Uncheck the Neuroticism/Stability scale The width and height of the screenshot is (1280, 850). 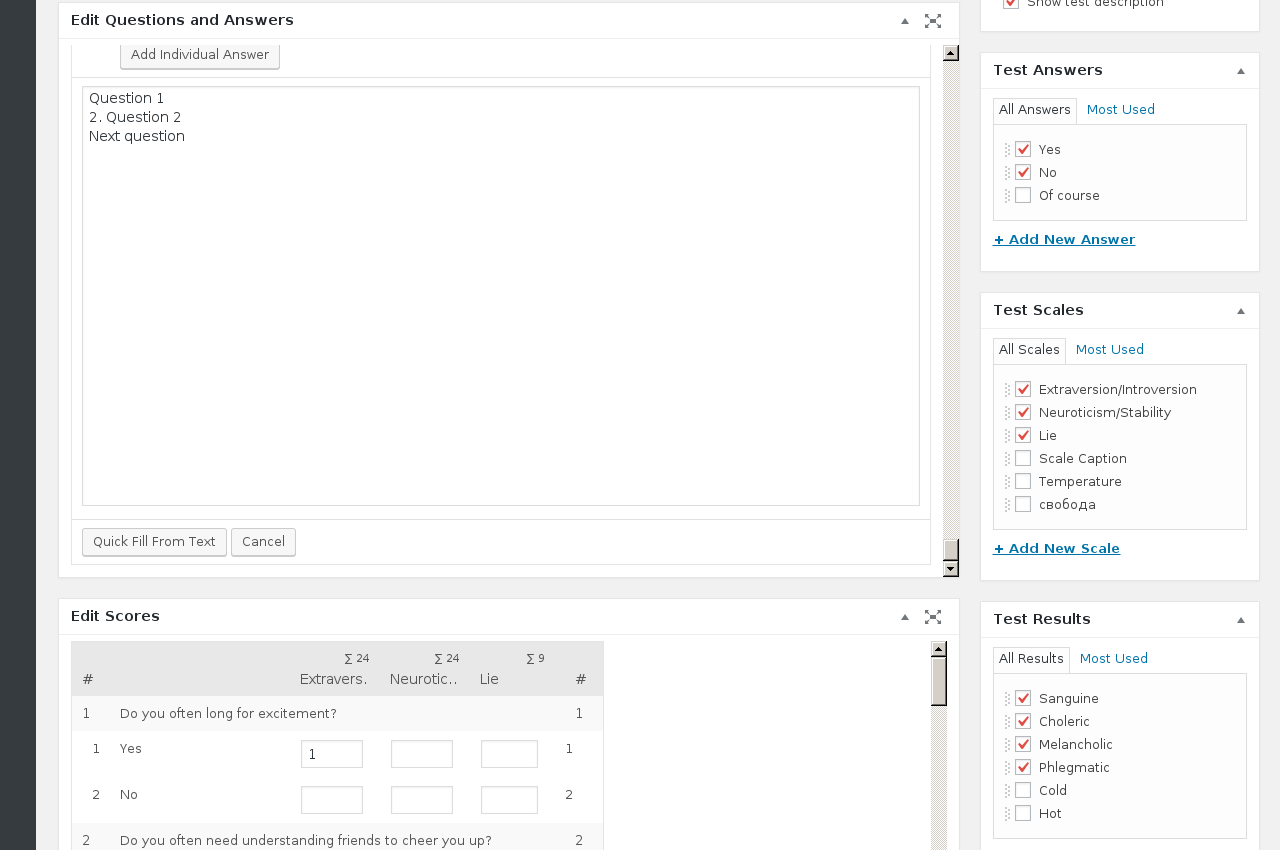coord(1023,412)
